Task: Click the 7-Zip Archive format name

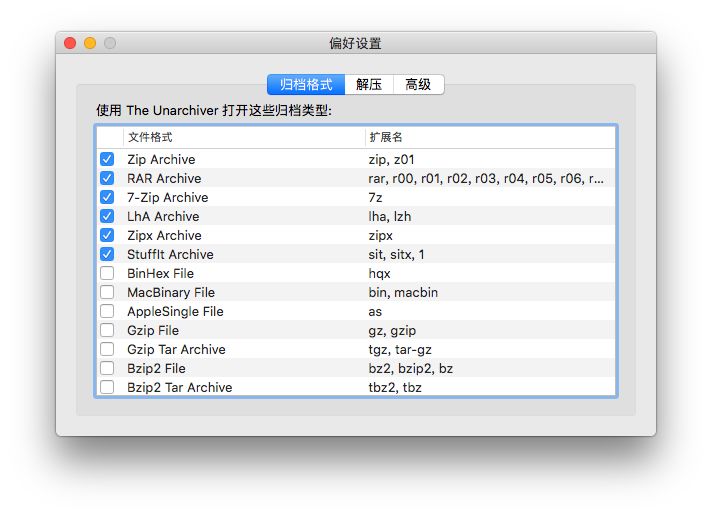Action: click(168, 198)
